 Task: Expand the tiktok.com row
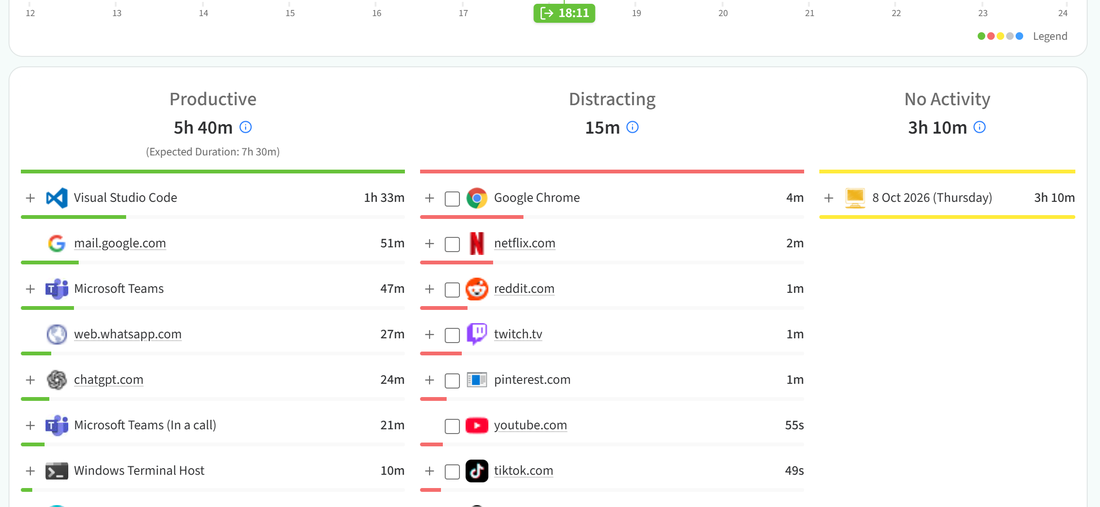click(430, 471)
